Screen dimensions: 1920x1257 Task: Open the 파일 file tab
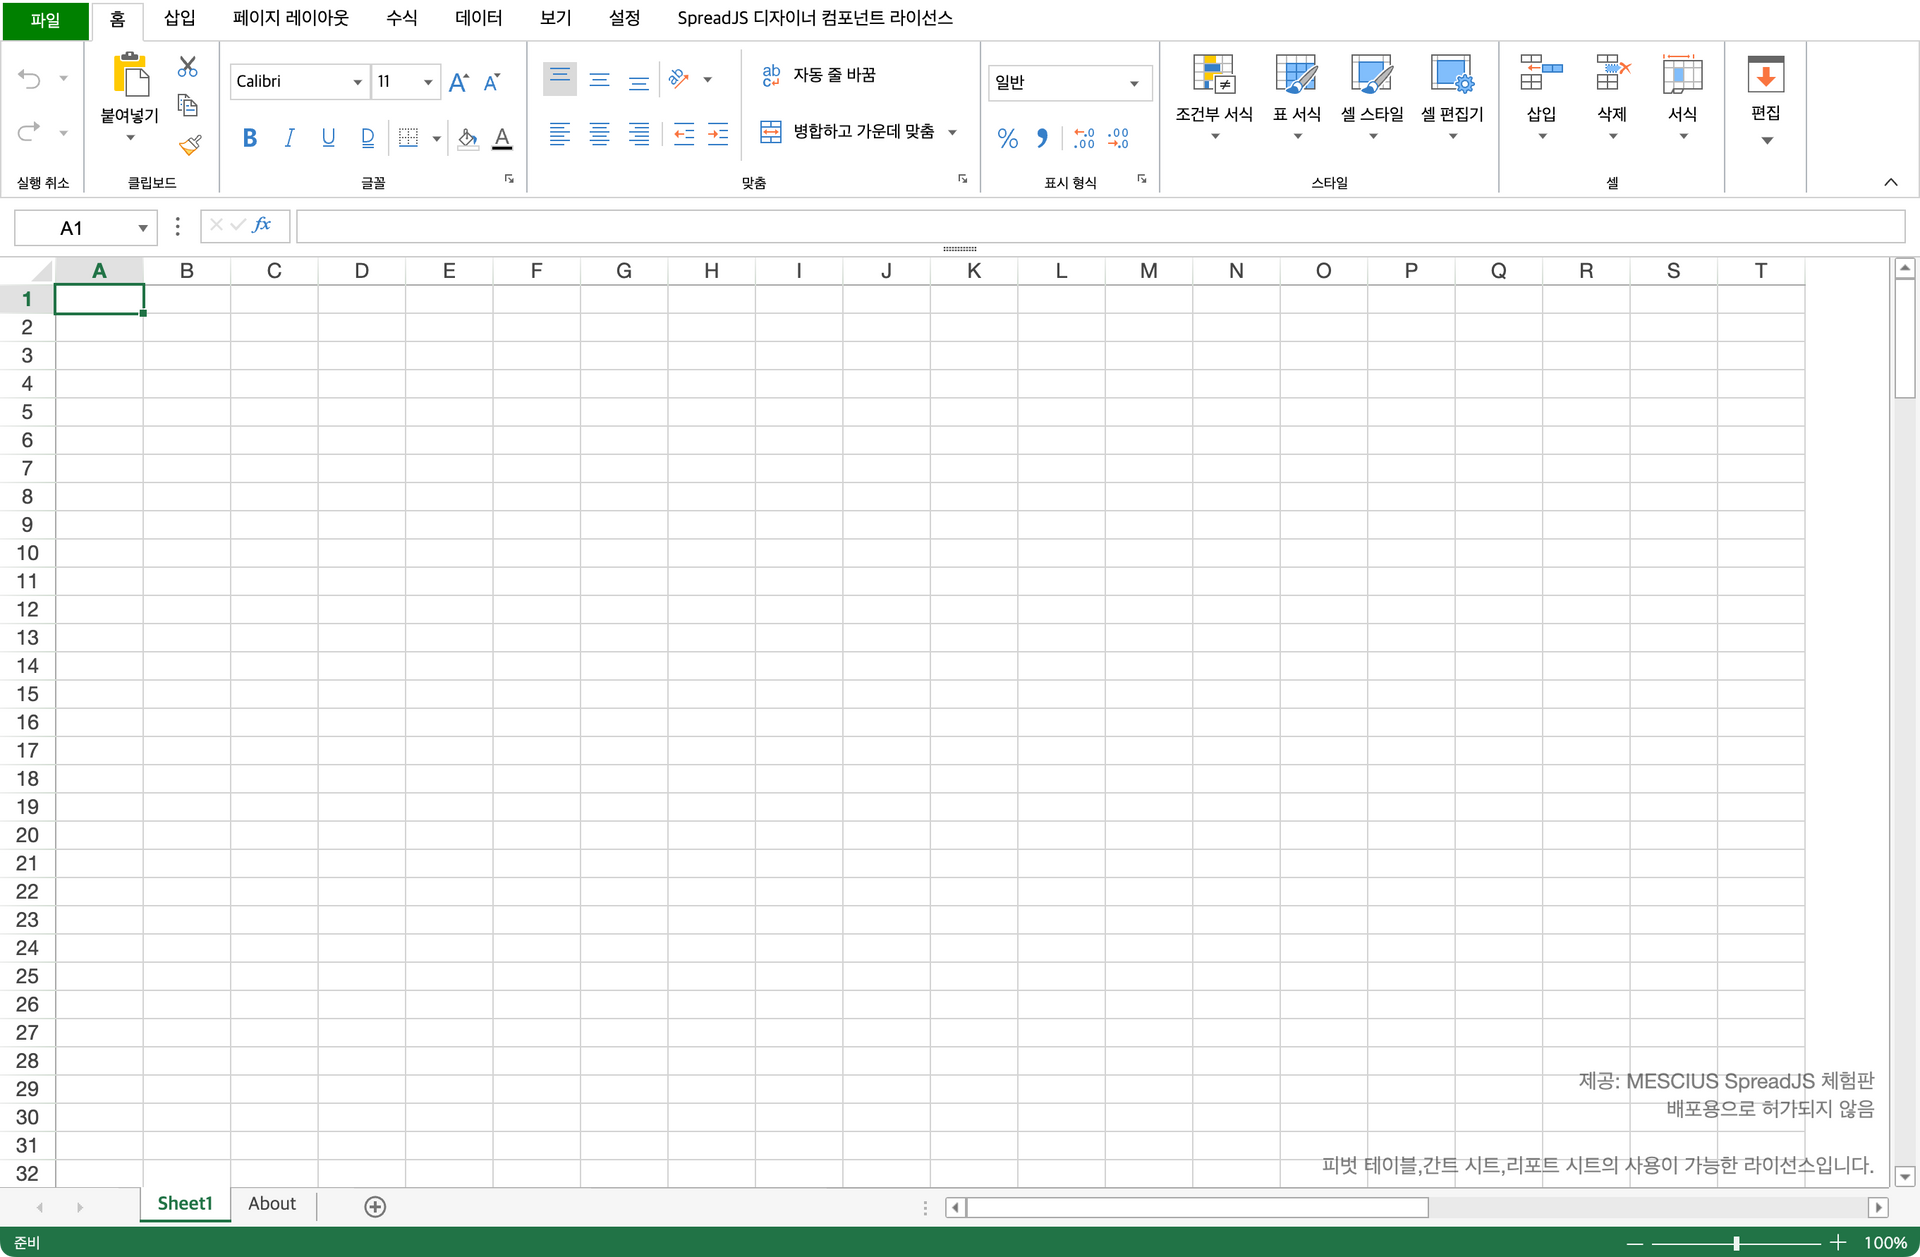[x=45, y=20]
